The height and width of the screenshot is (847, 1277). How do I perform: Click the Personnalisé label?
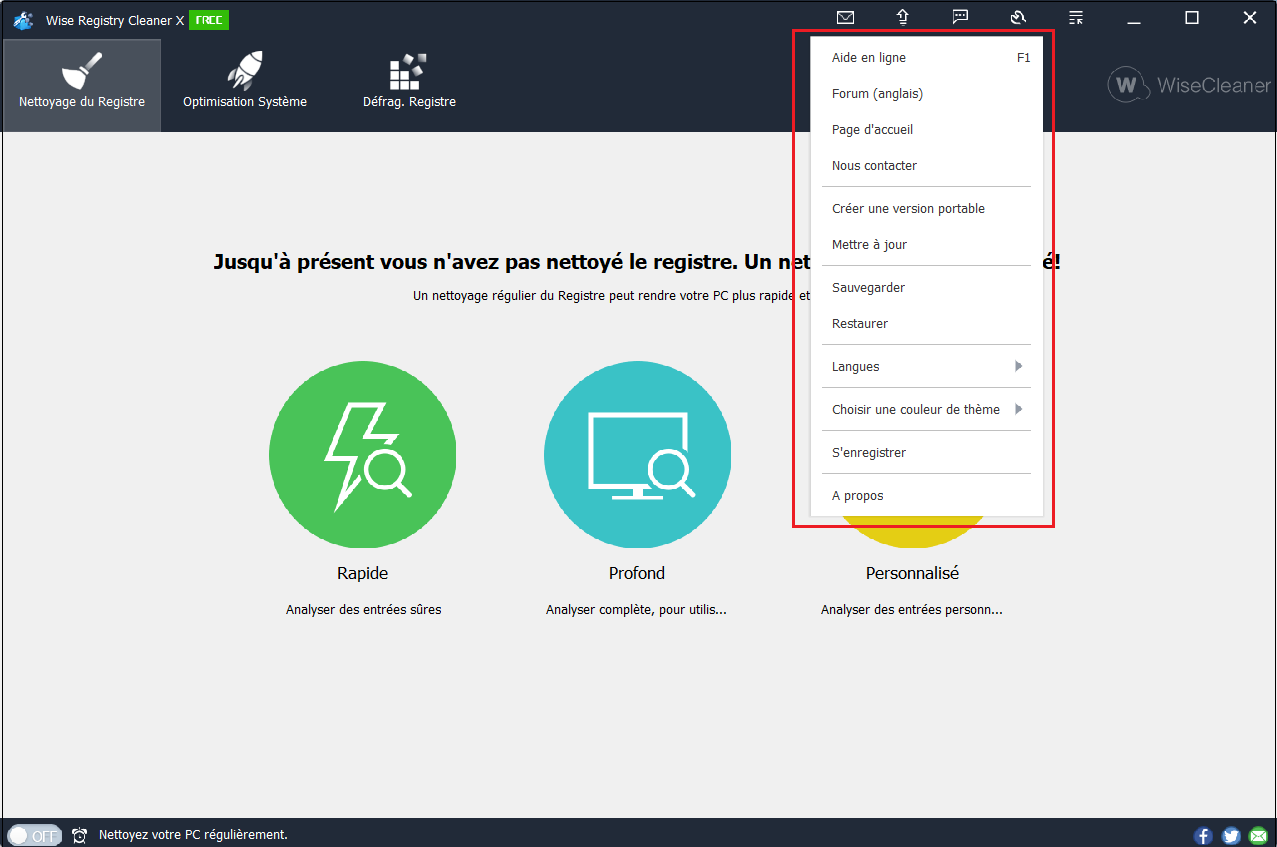pos(912,574)
